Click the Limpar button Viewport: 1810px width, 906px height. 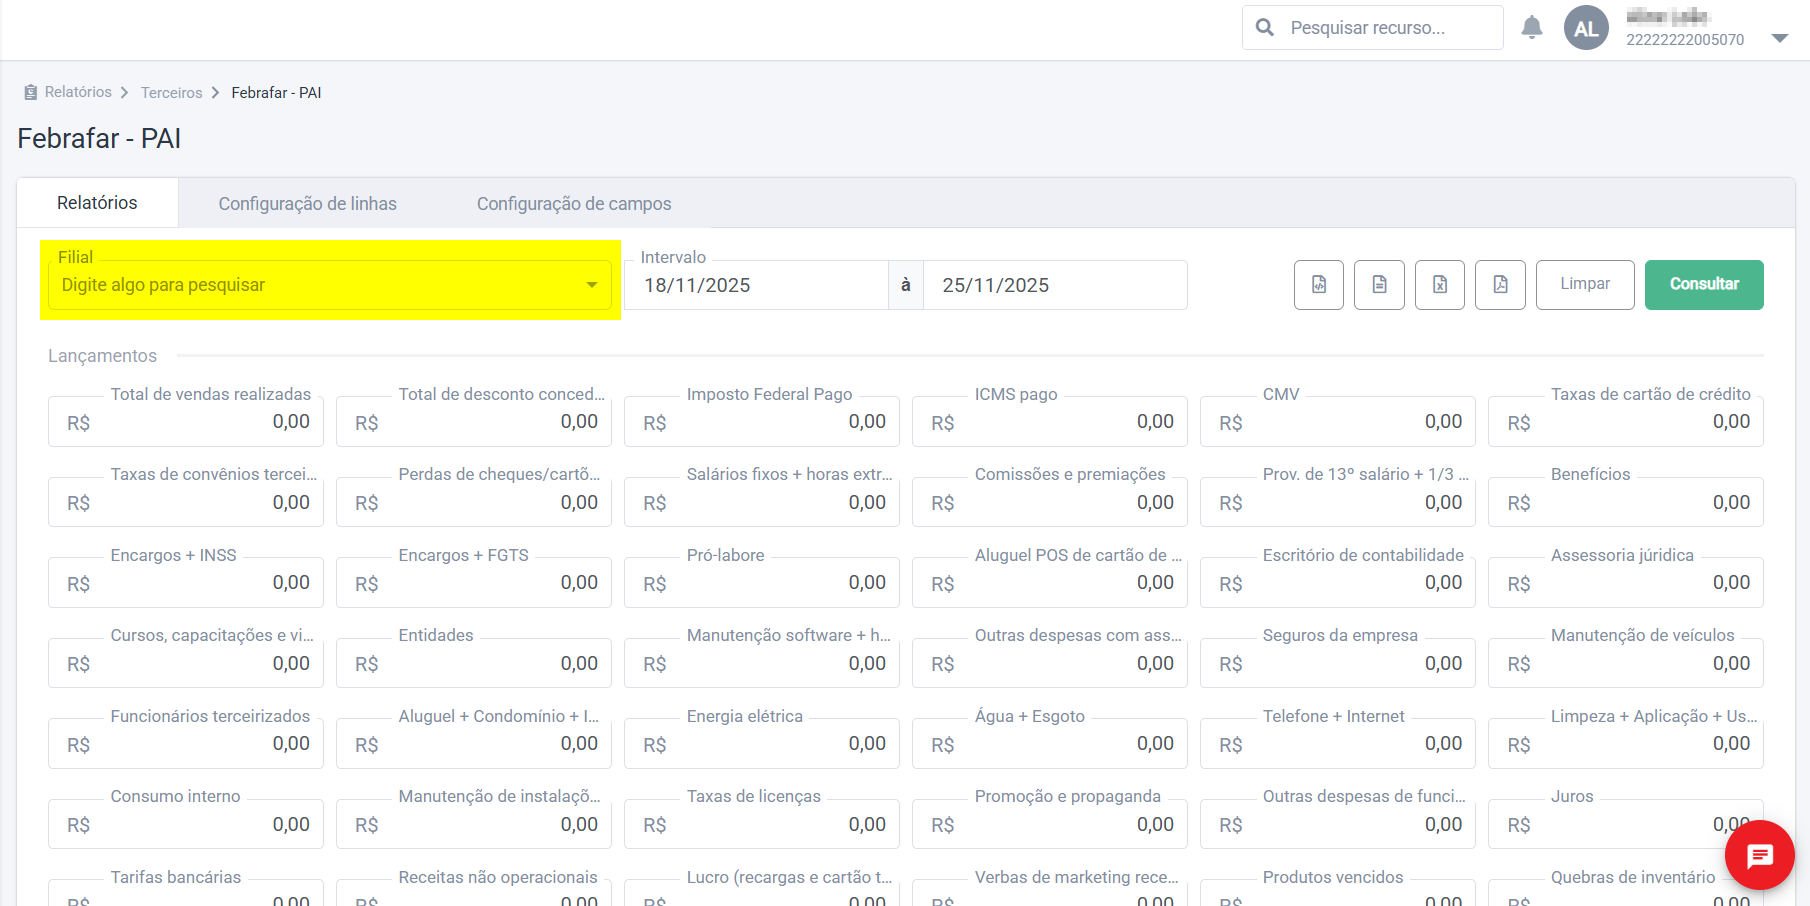(x=1585, y=285)
